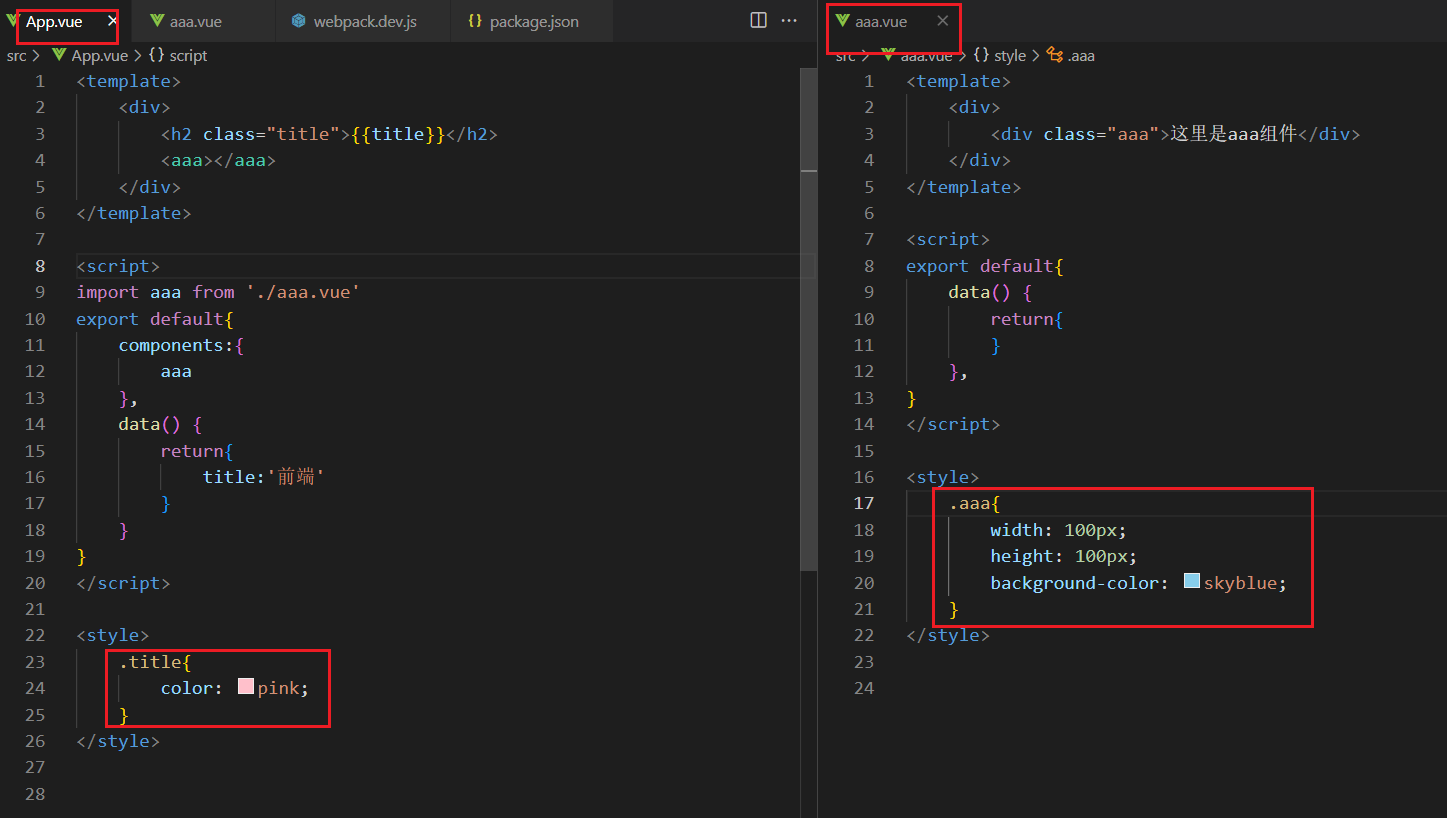Image resolution: width=1447 pixels, height=818 pixels.
Task: Click the h2 class="title" line
Action: tap(329, 134)
